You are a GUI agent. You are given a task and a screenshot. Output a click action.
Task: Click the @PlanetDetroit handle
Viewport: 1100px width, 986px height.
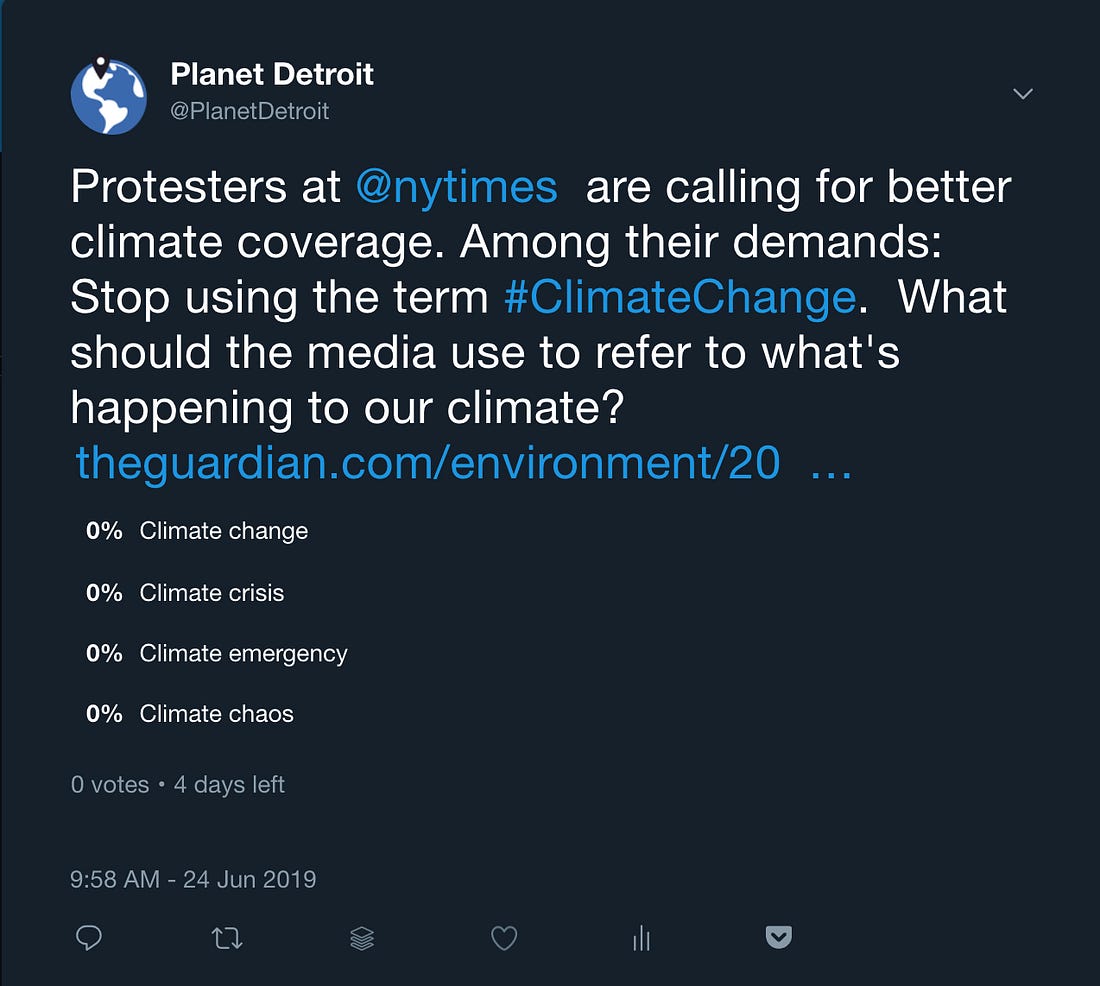tap(249, 111)
